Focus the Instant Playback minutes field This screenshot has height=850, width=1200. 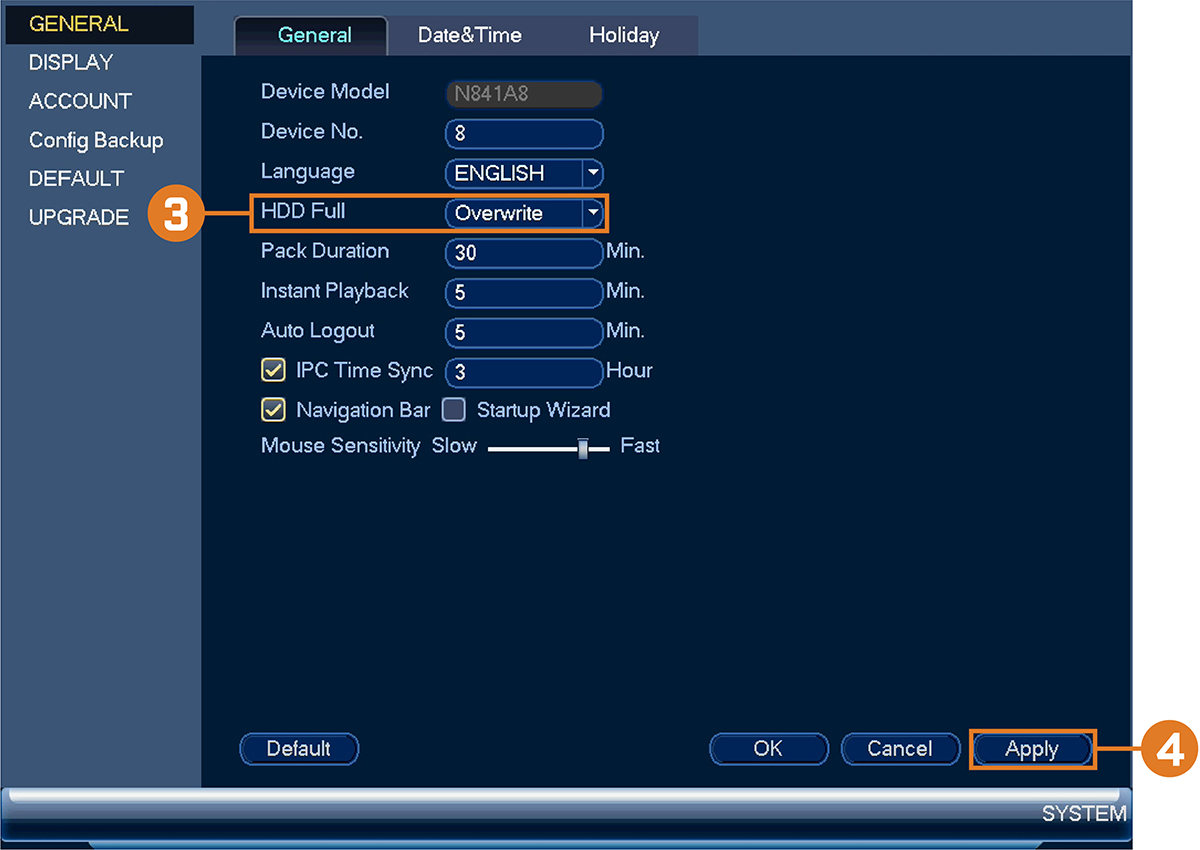(524, 293)
